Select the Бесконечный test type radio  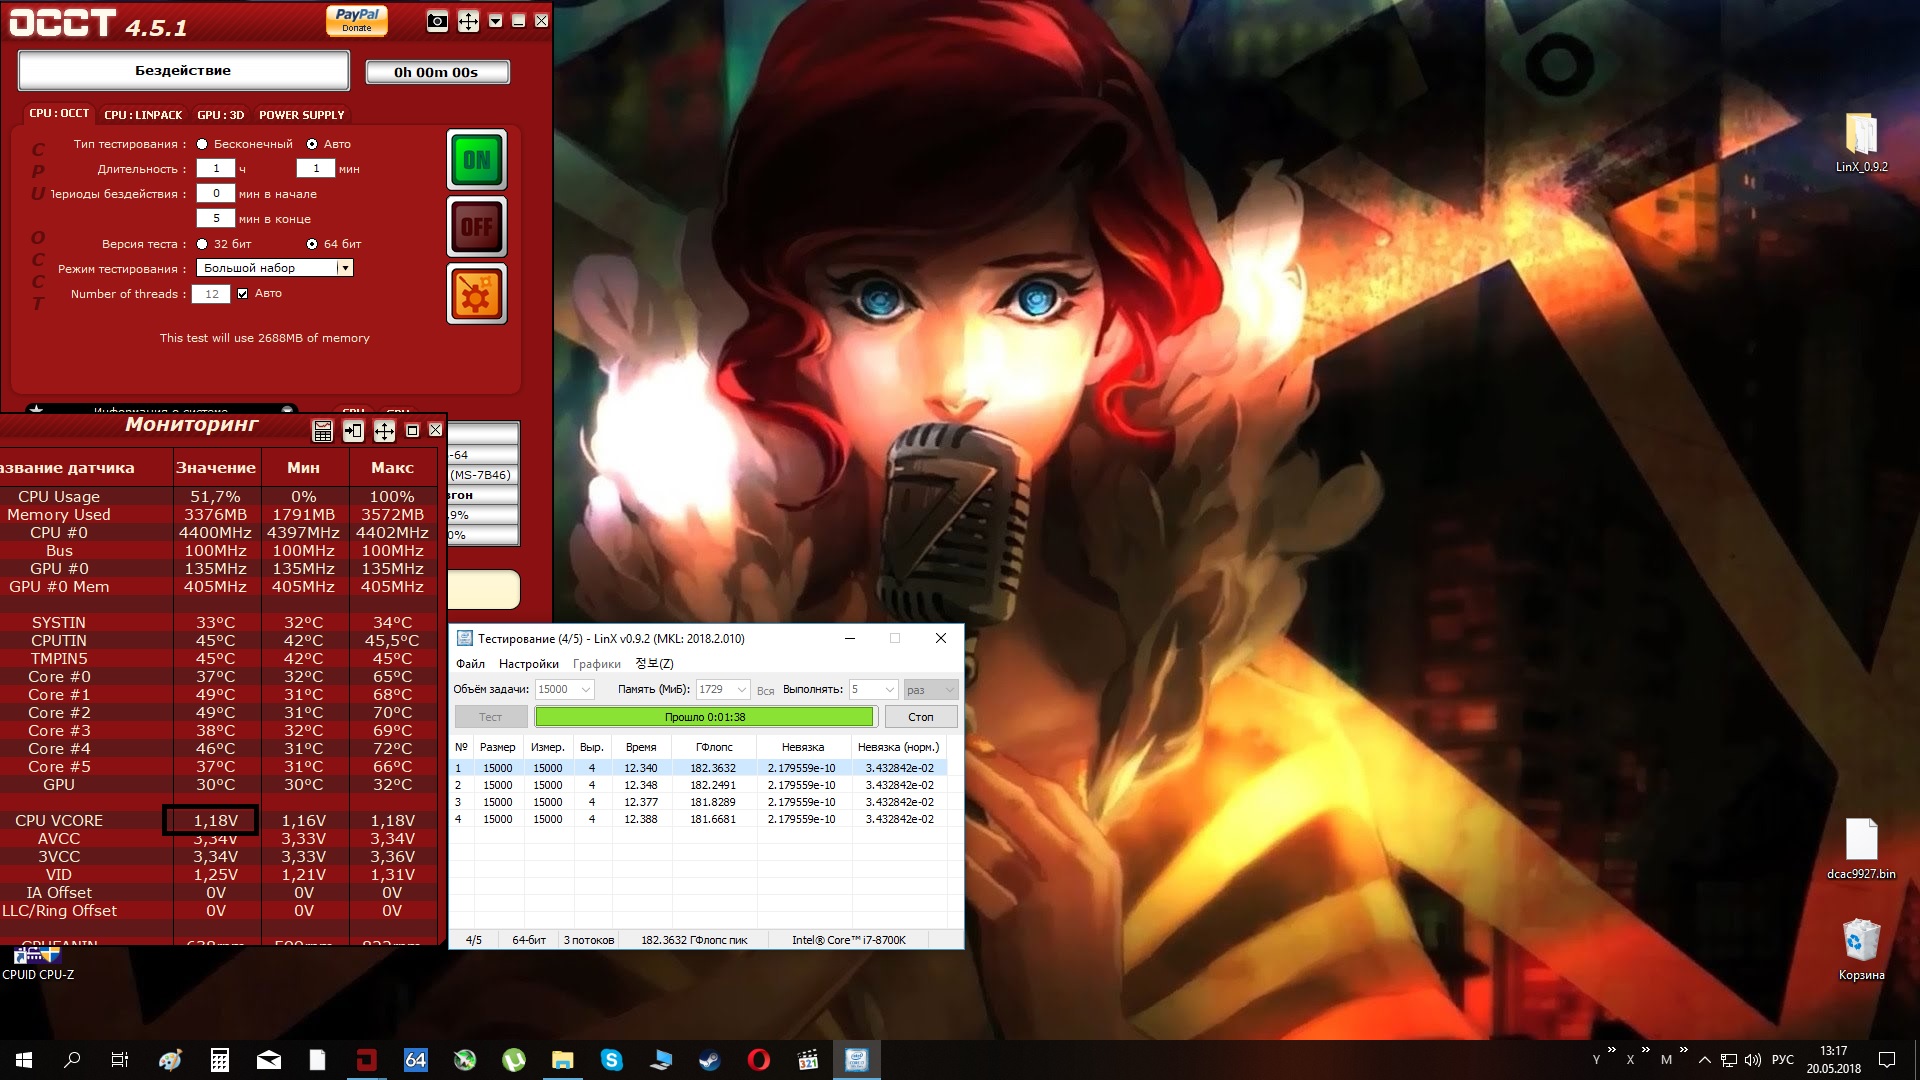203,144
